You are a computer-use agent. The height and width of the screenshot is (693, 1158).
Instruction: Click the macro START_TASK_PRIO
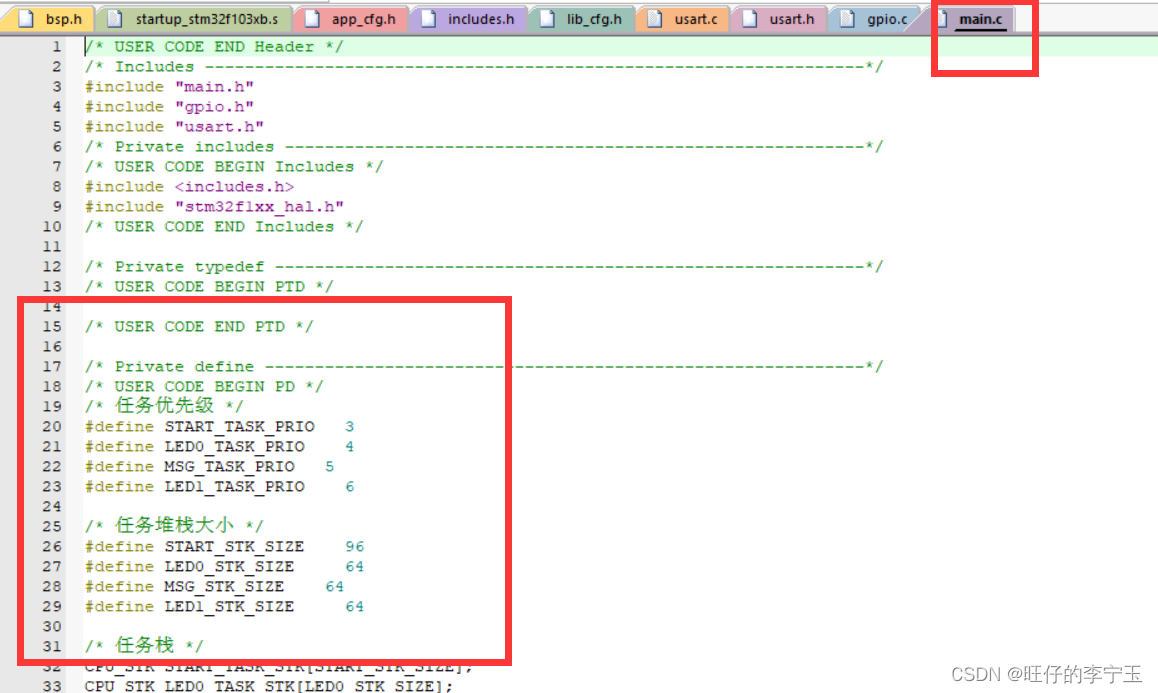[239, 426]
